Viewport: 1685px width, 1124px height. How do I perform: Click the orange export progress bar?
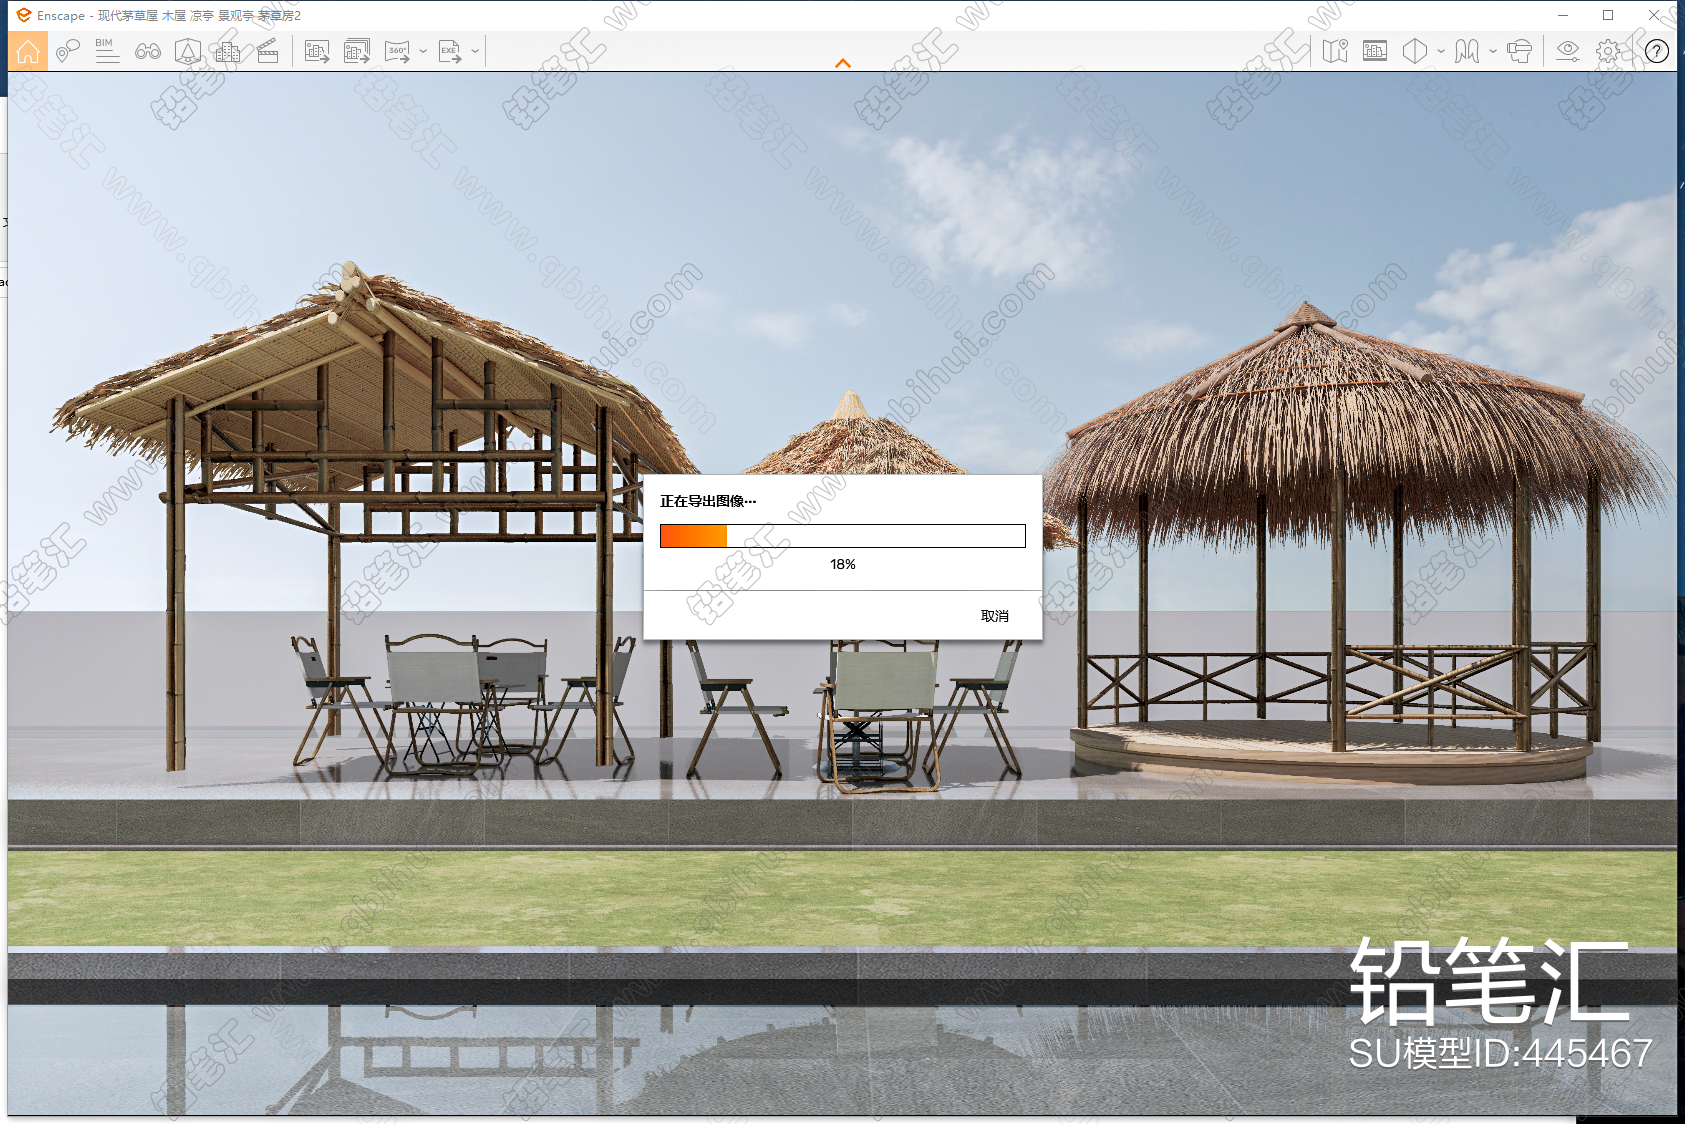click(843, 536)
